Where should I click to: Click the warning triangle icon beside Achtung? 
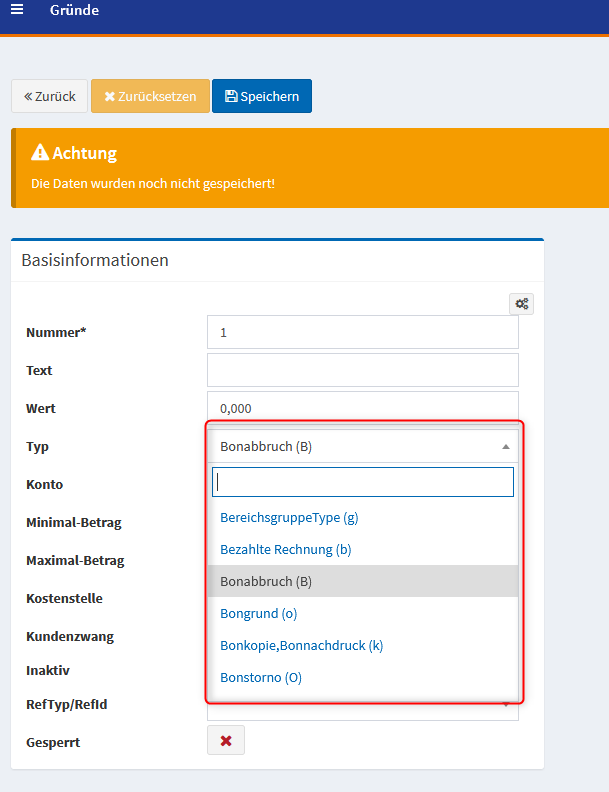click(x=40, y=153)
